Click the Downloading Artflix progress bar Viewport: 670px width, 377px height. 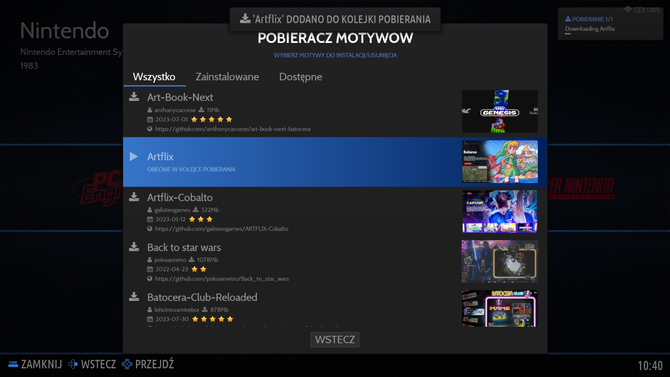[568, 34]
